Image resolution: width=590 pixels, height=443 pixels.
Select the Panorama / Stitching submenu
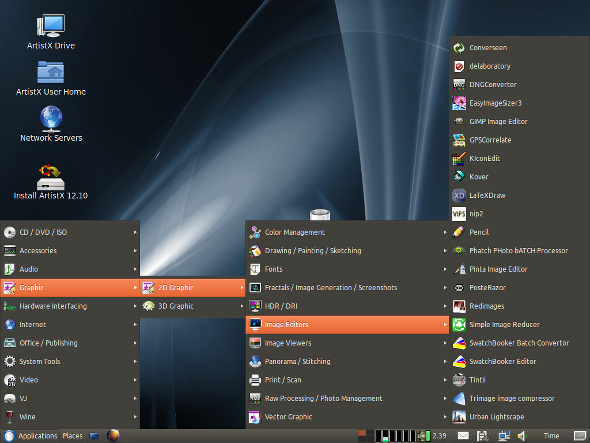(x=347, y=361)
